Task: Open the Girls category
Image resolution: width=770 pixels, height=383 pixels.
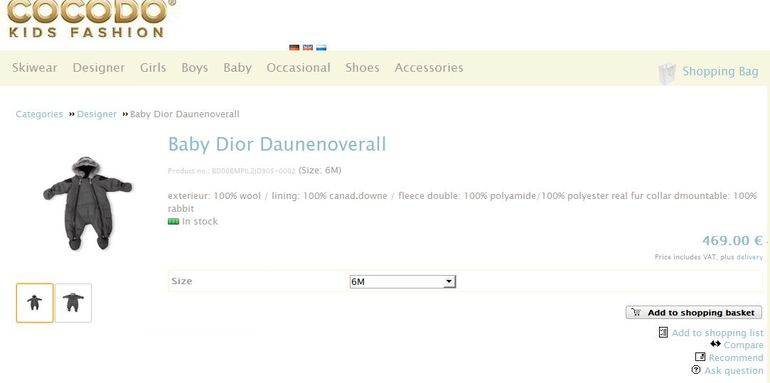Action: click(153, 68)
